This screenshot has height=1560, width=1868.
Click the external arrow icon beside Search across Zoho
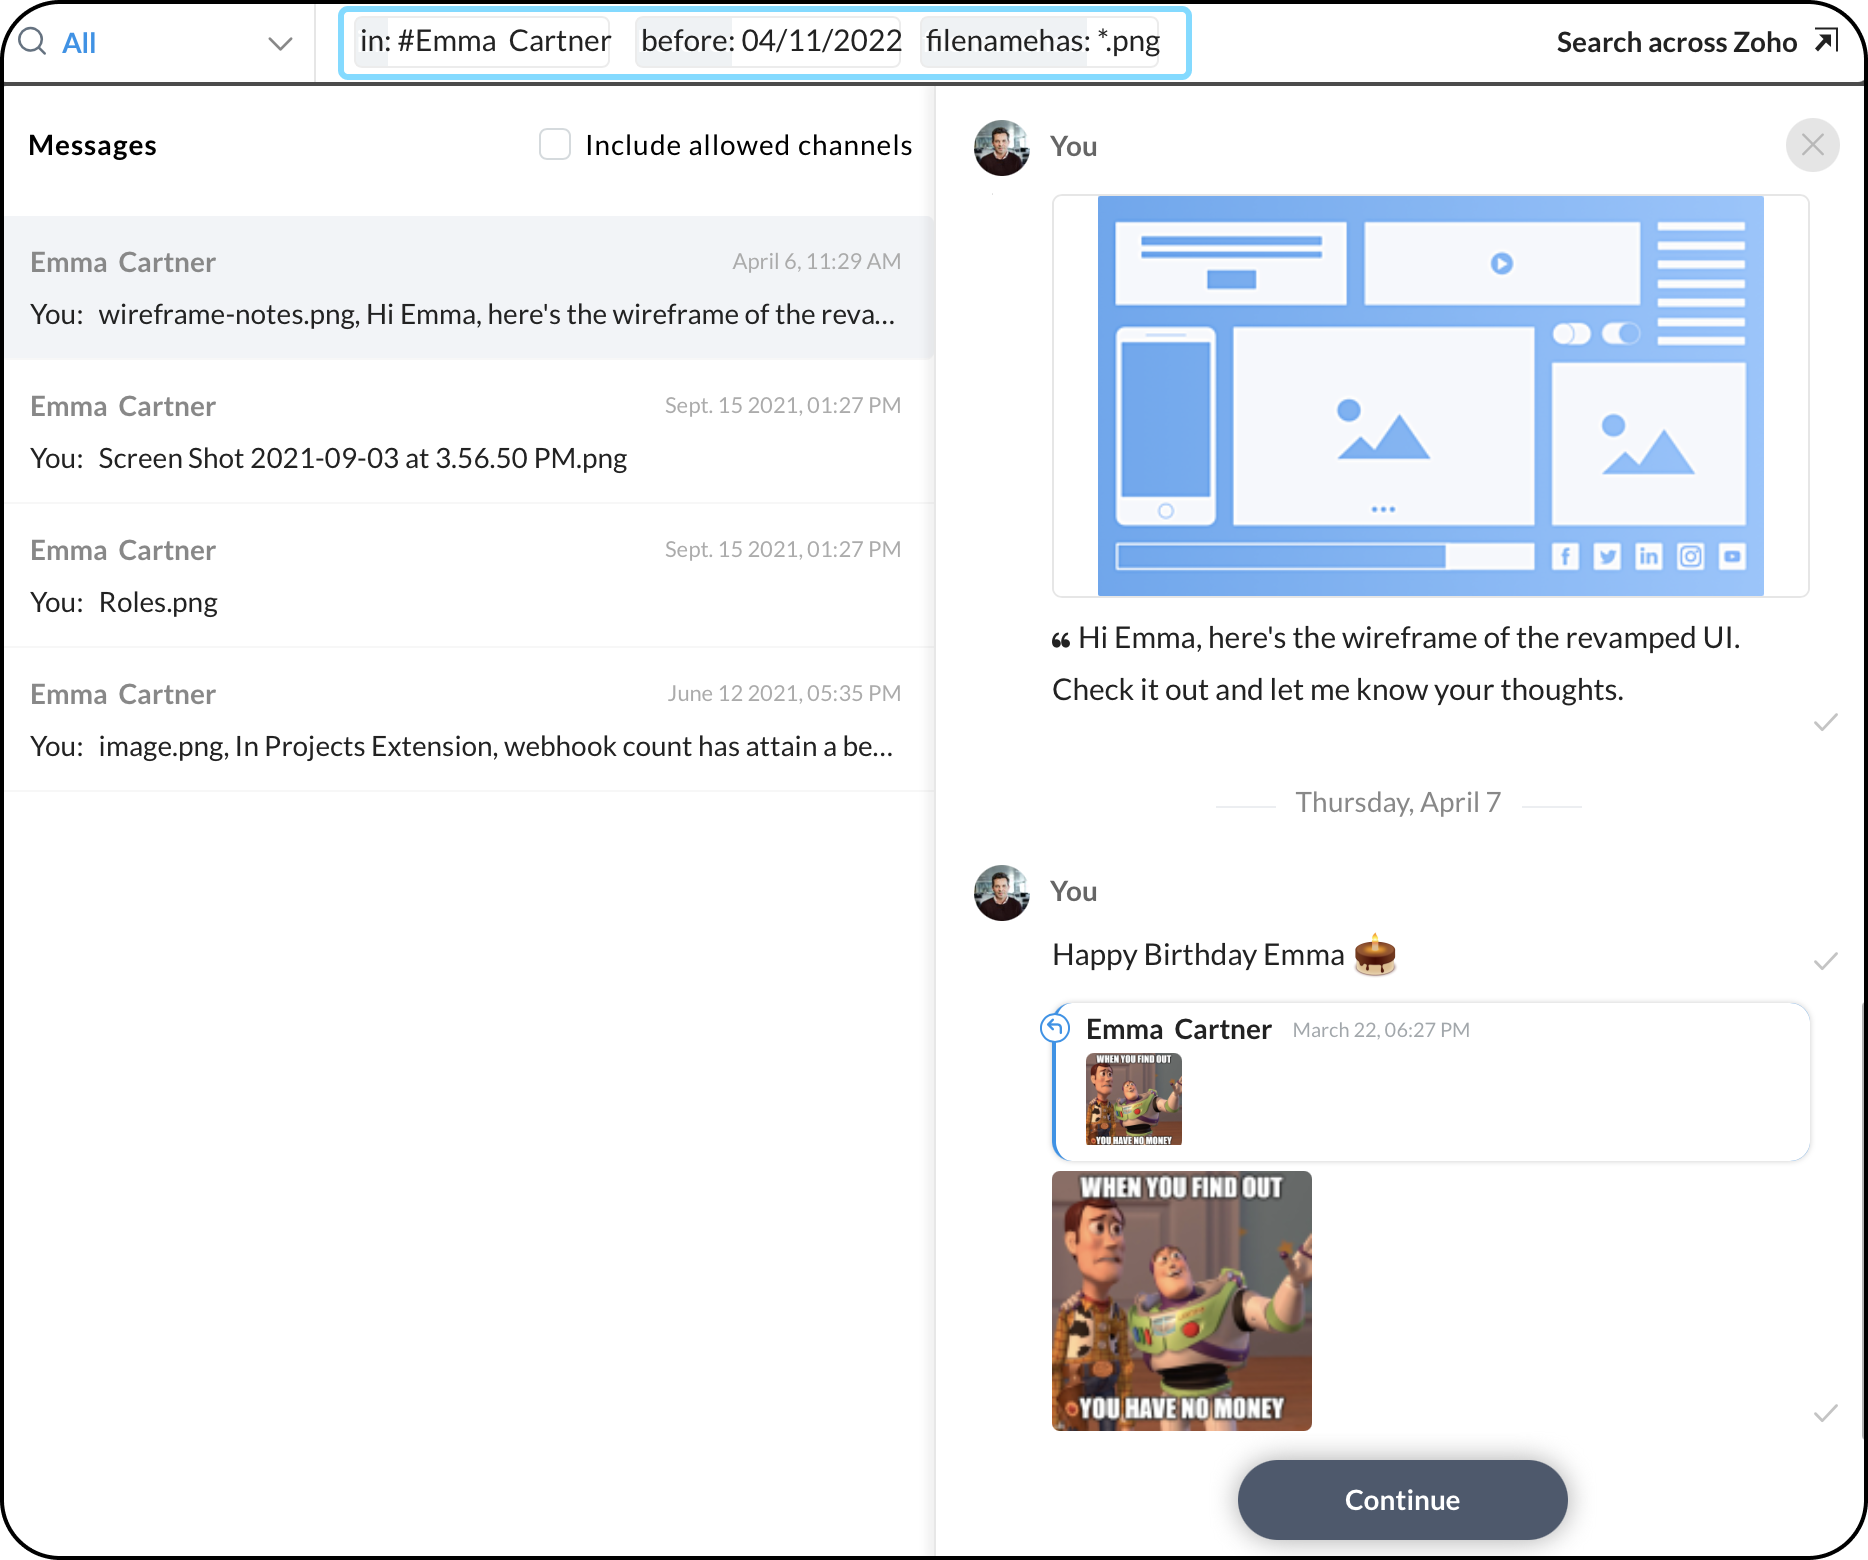point(1826,41)
